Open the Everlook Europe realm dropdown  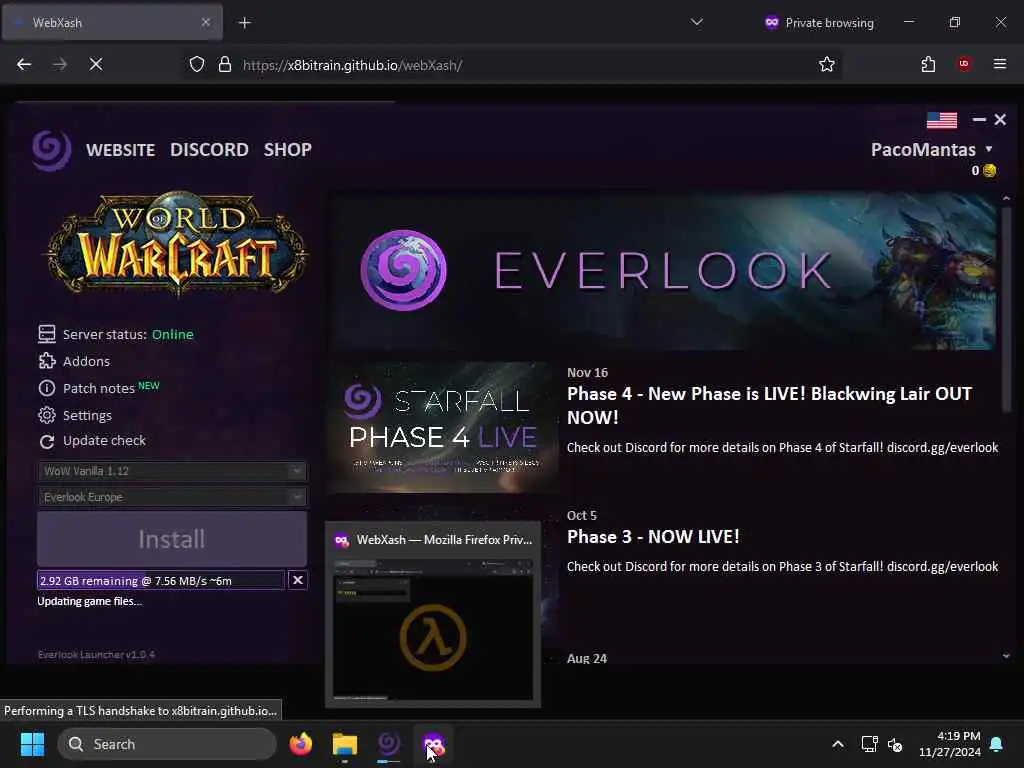[172, 497]
